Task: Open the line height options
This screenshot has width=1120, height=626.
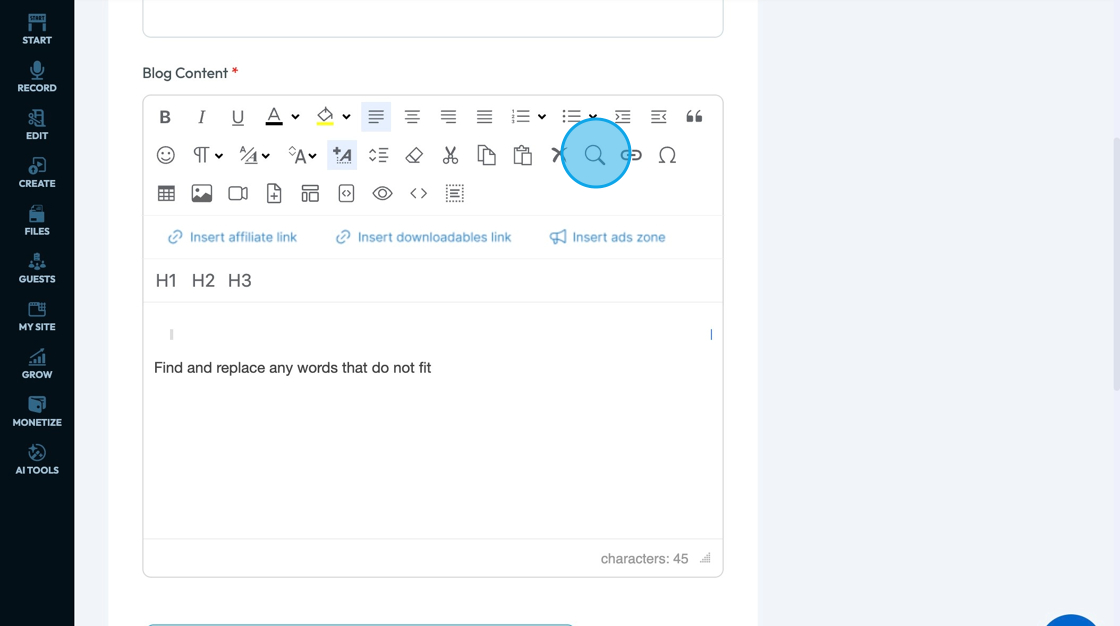Action: pos(379,155)
